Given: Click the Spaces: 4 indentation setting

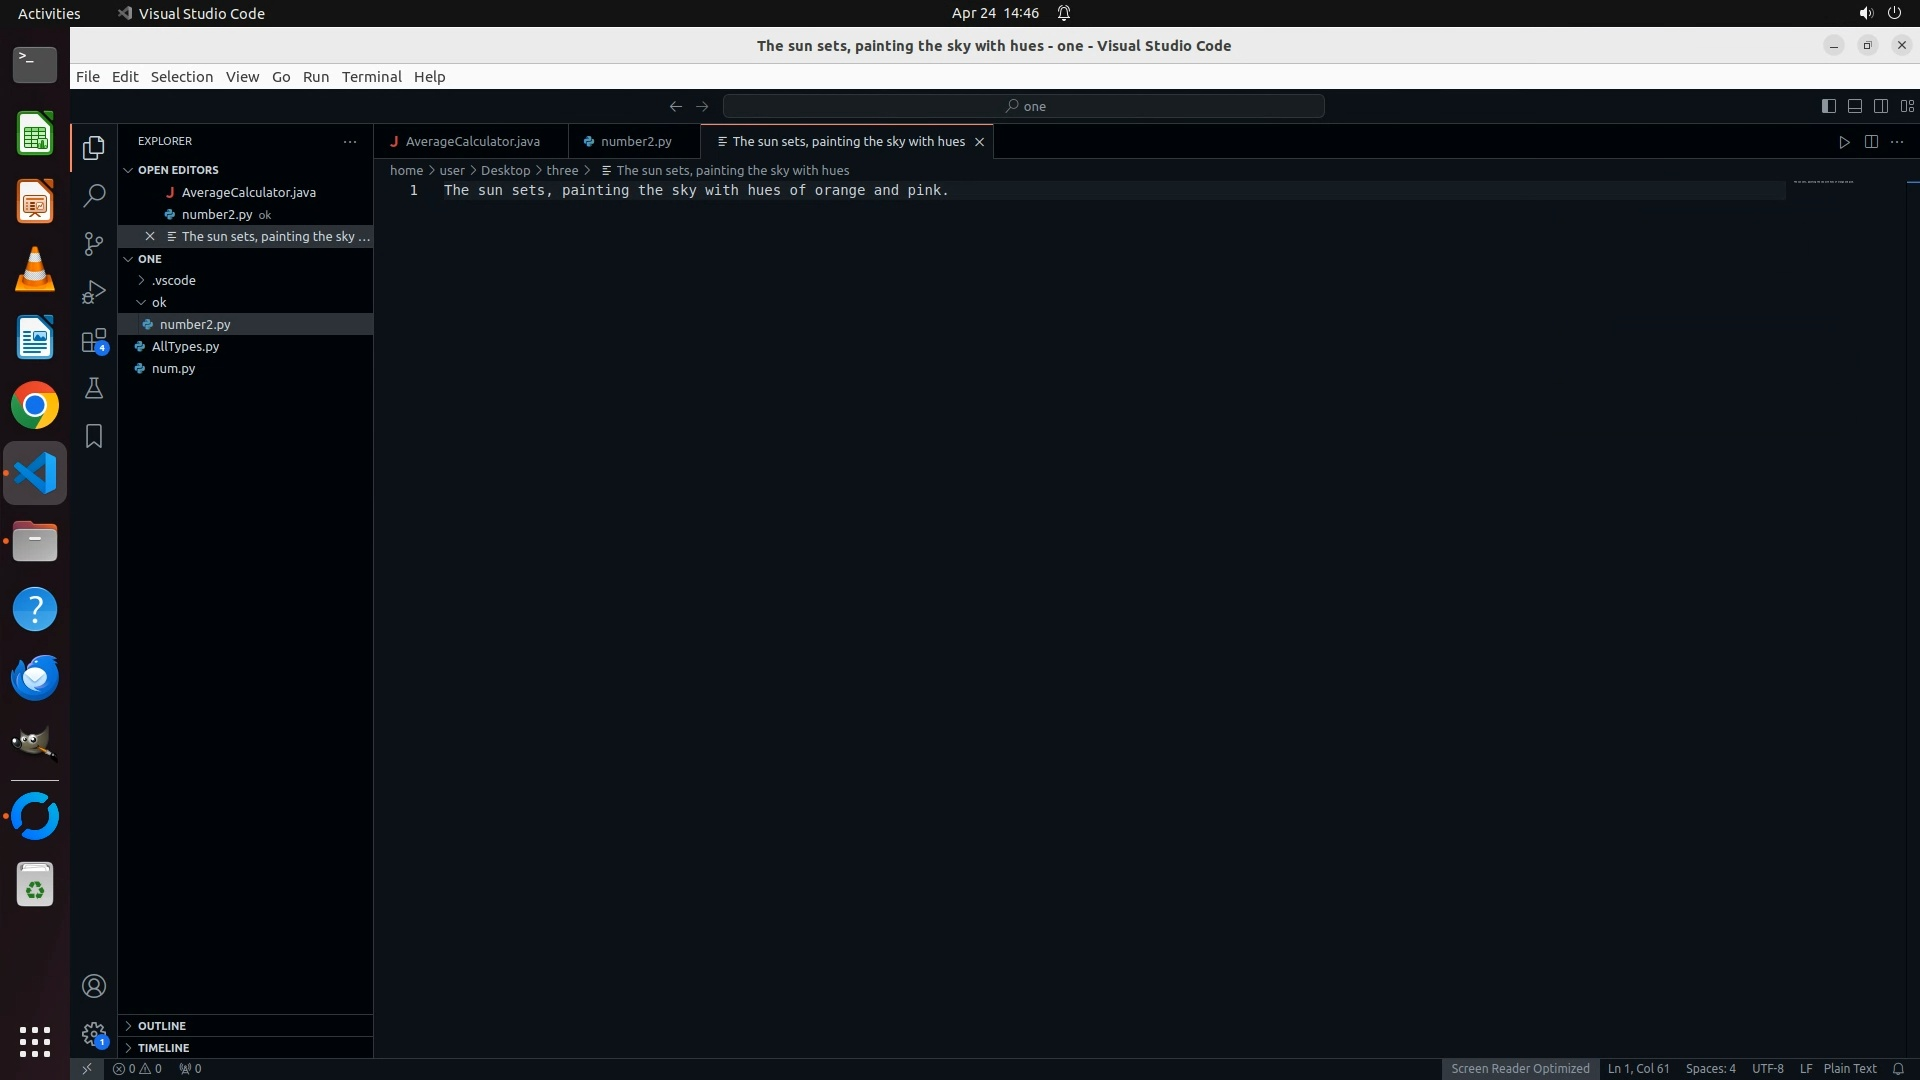Looking at the screenshot, I should pyautogui.click(x=1710, y=1068).
